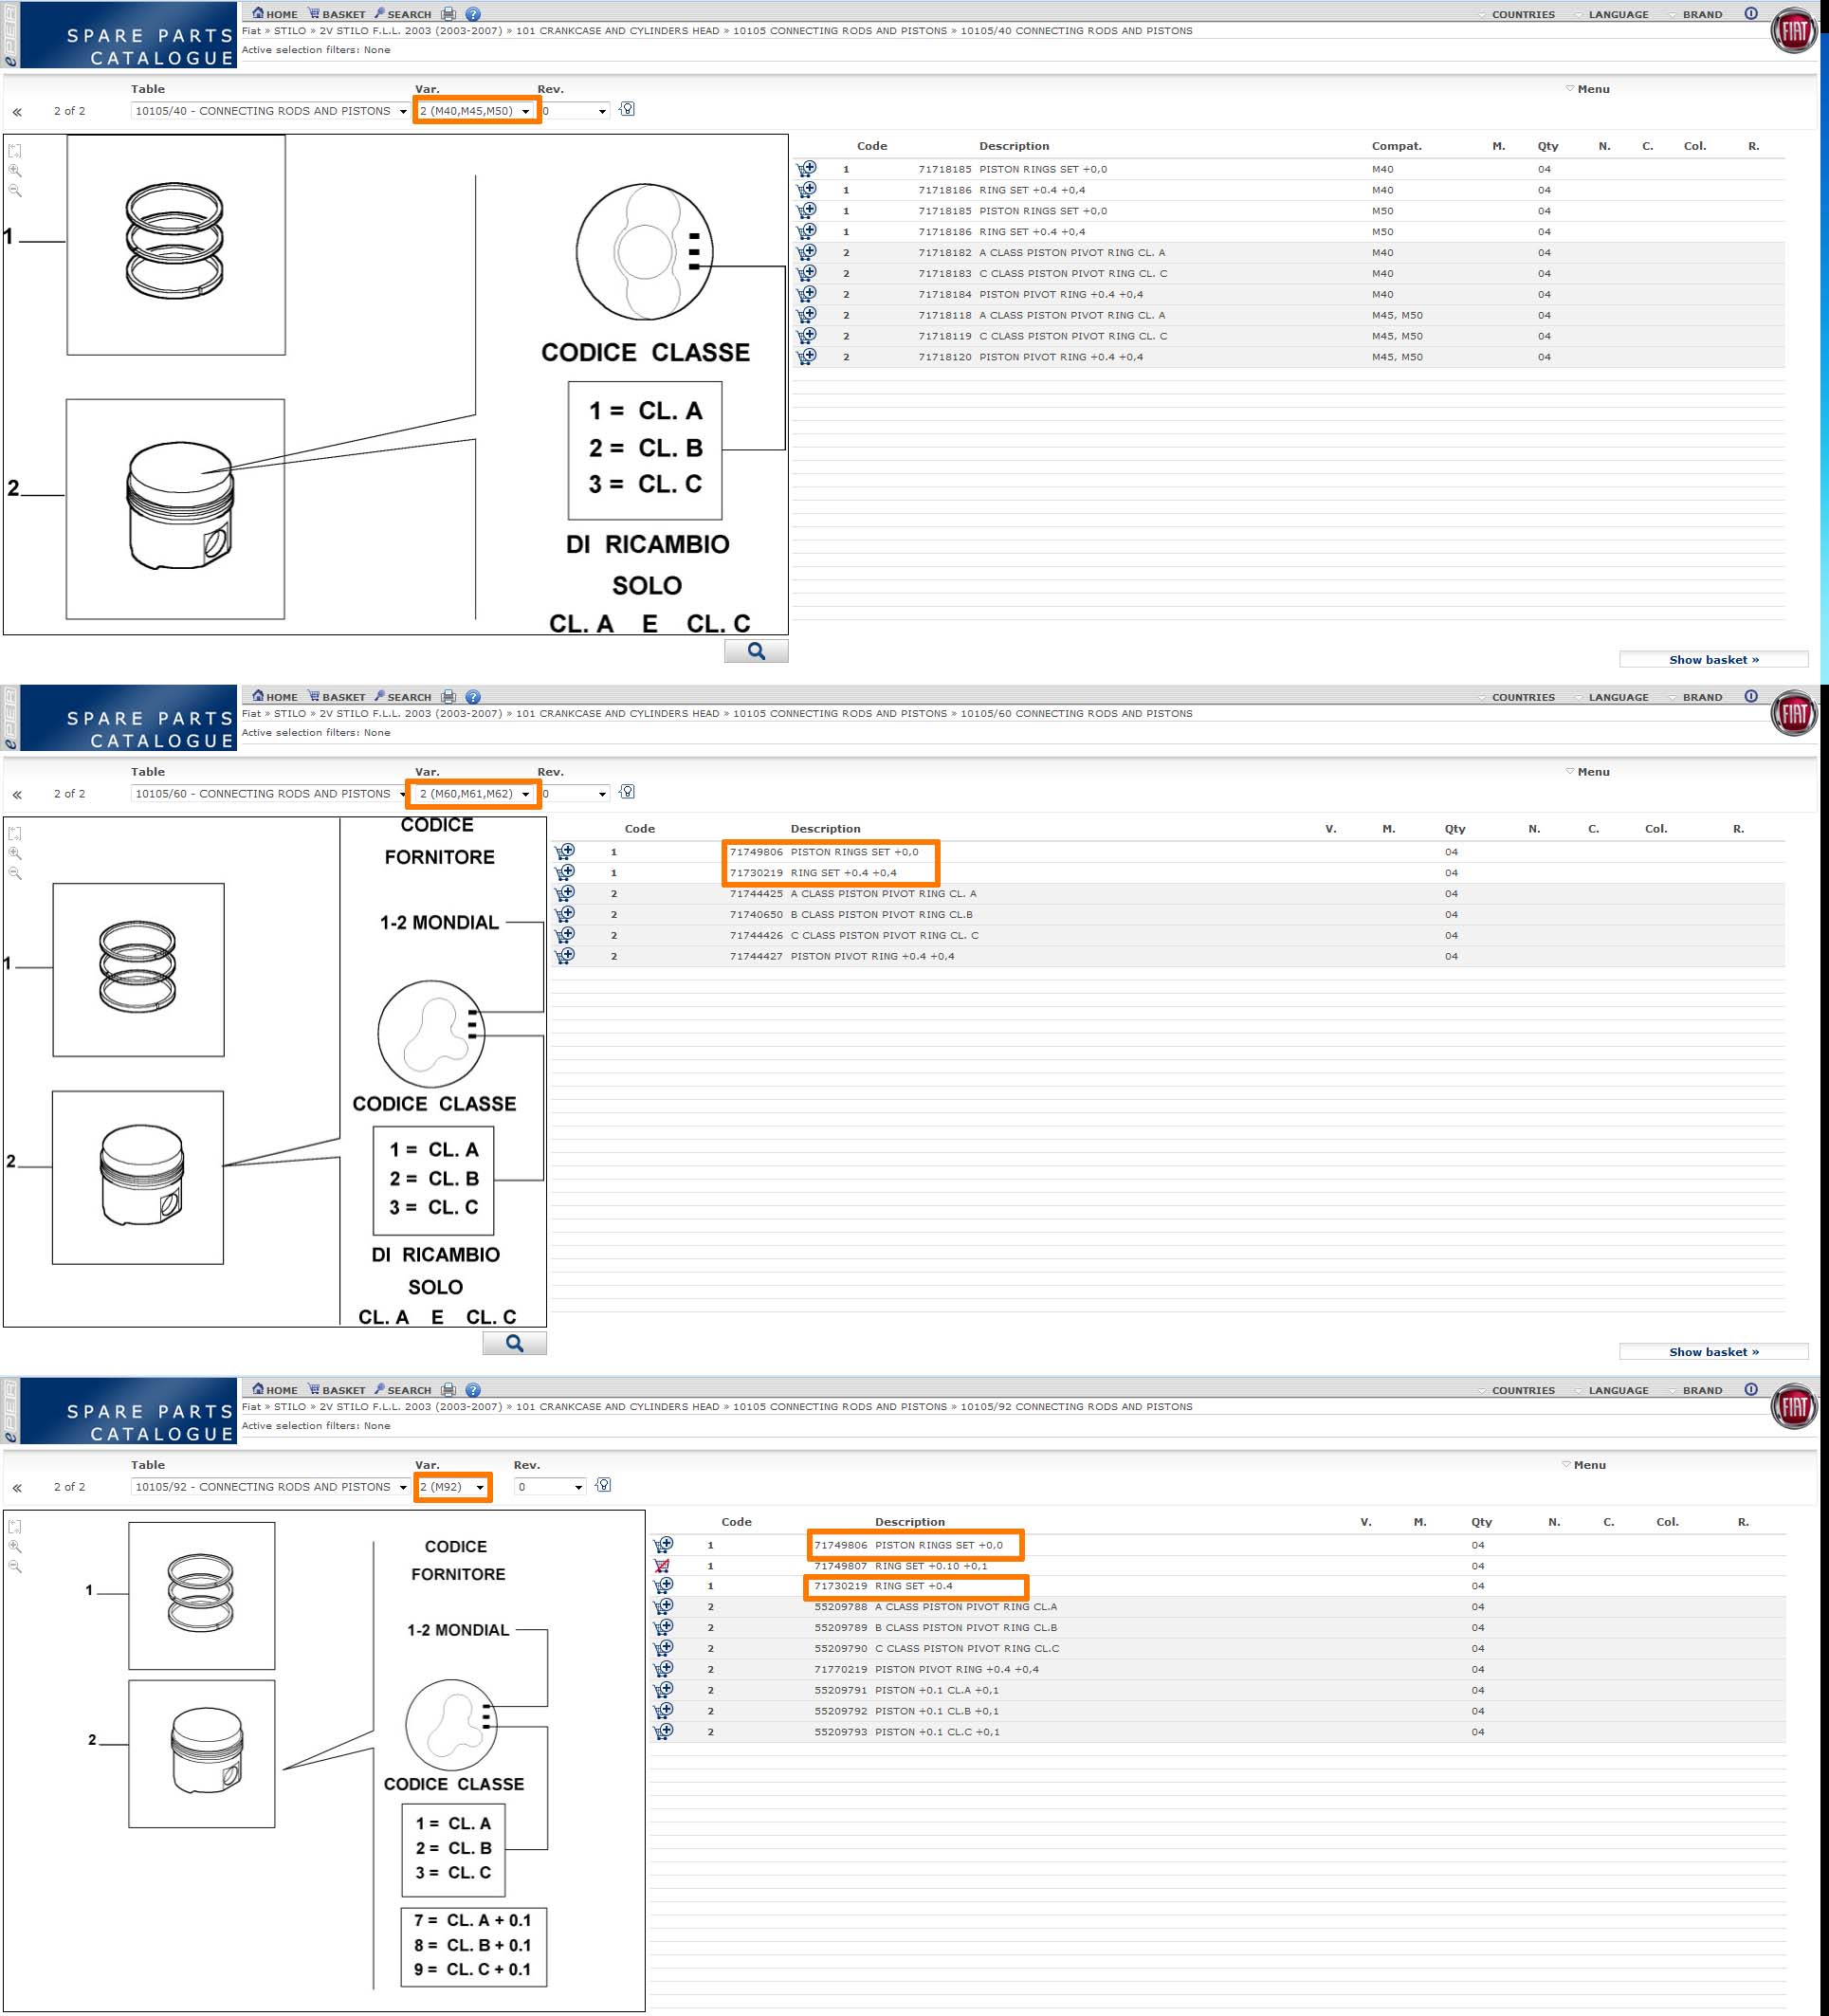Image resolution: width=1829 pixels, height=2016 pixels.
Task: Open Var. dropdown showing 2 (M92)
Action: (452, 1487)
